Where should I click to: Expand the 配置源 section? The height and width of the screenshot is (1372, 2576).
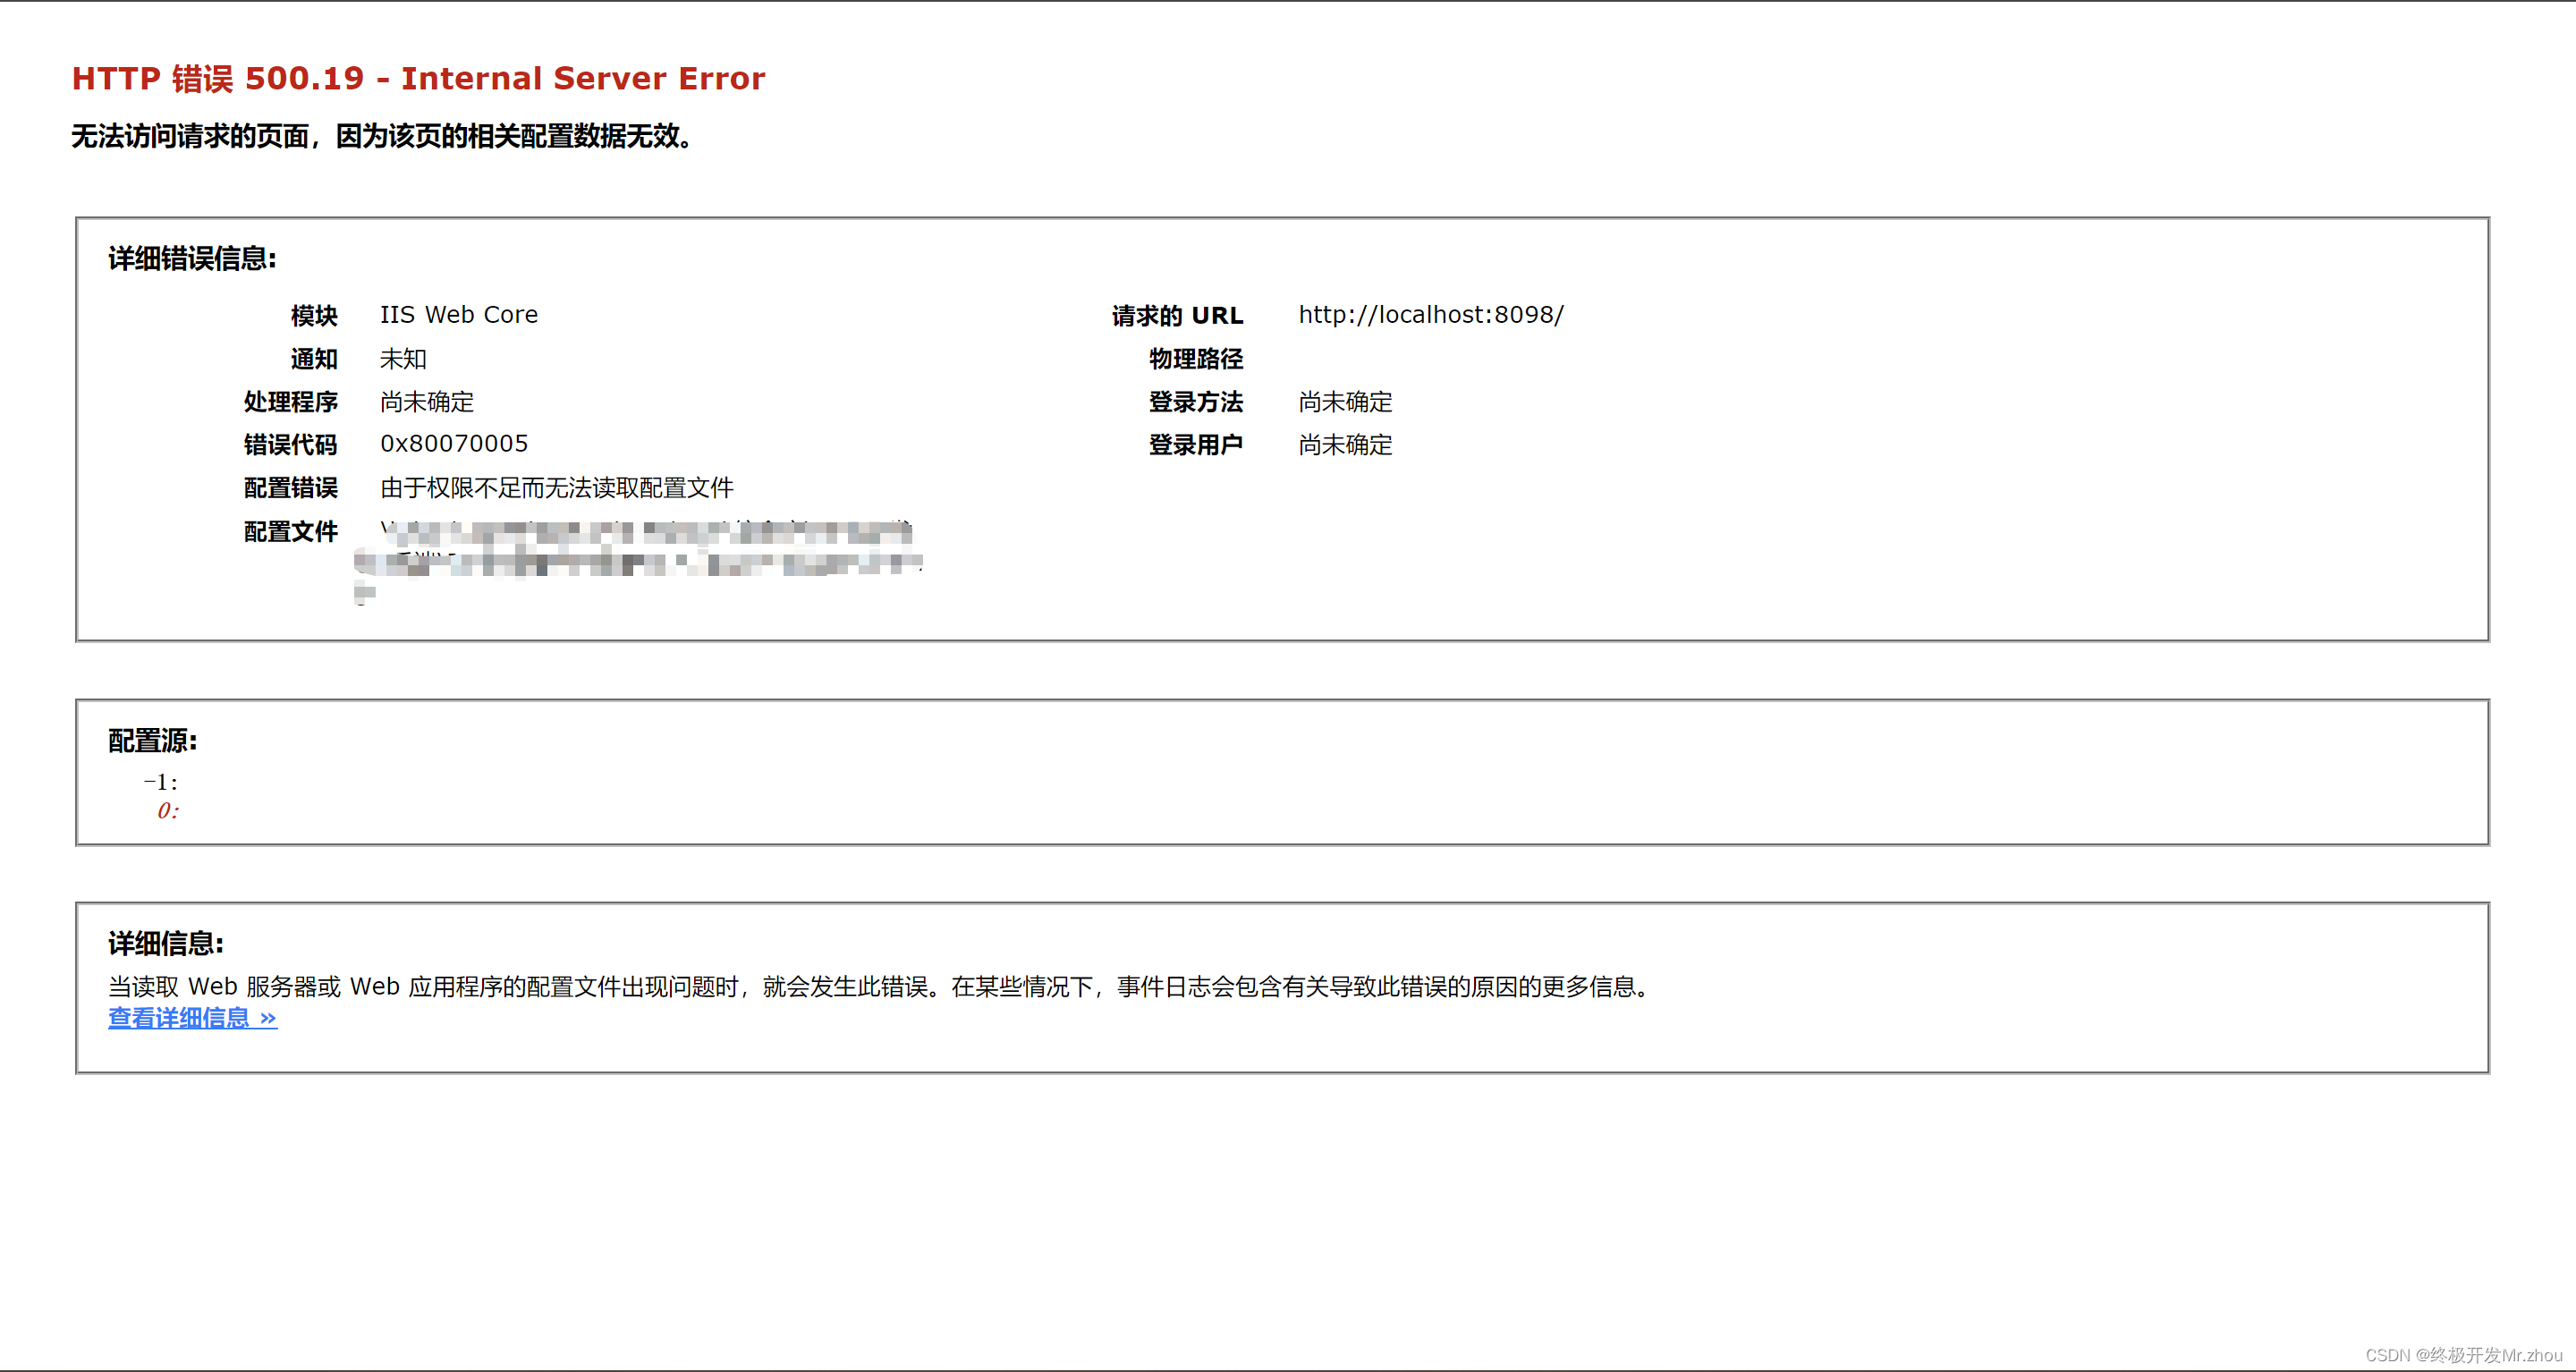(x=153, y=738)
